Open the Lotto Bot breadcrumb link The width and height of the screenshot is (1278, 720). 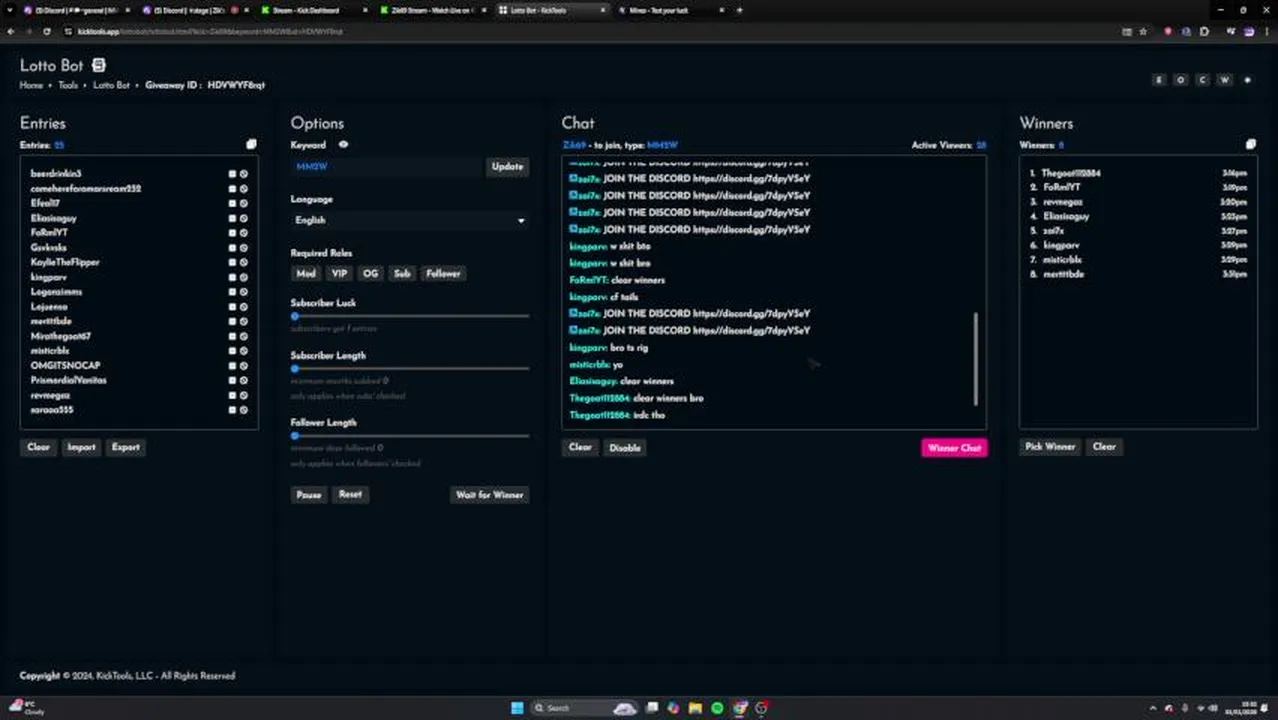point(111,85)
